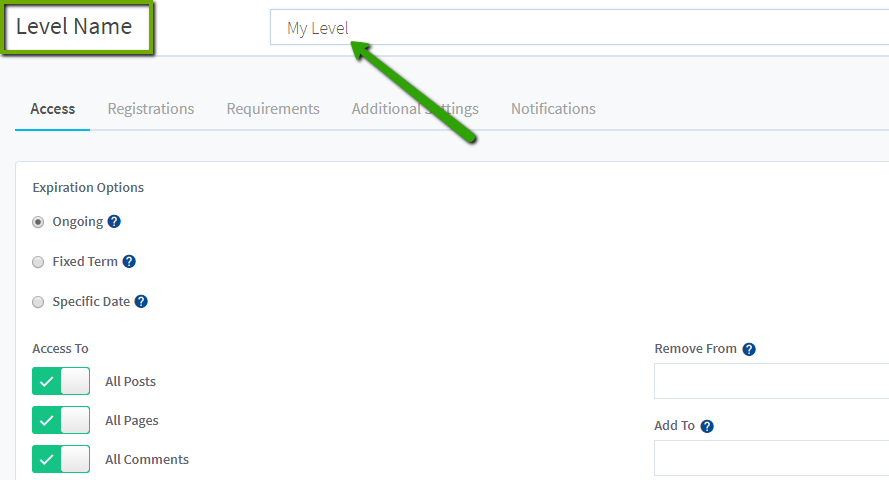This screenshot has width=889, height=480.
Task: Open the Registrations tab
Action: (x=151, y=109)
